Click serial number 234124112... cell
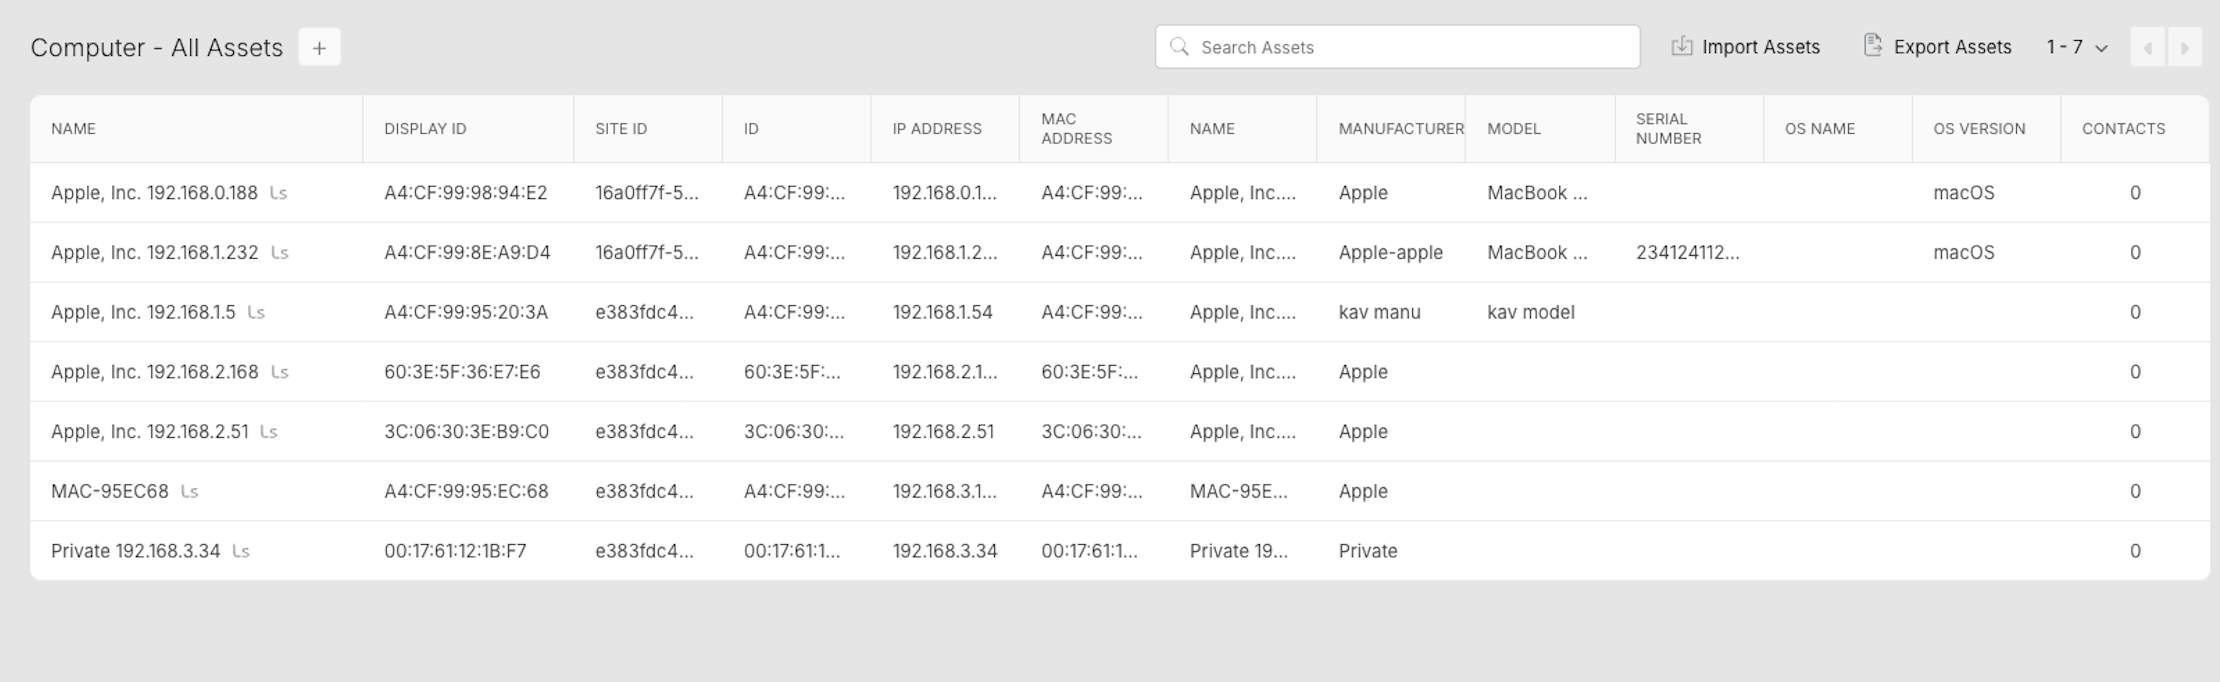The height and width of the screenshot is (682, 2220). [1688, 253]
